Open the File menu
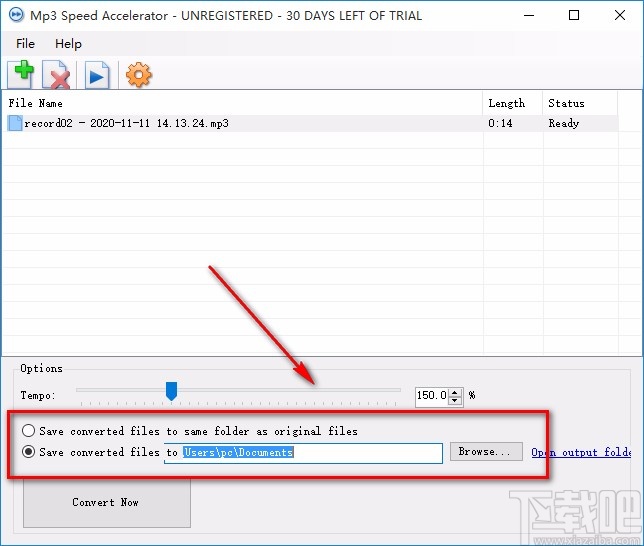 click(x=25, y=44)
